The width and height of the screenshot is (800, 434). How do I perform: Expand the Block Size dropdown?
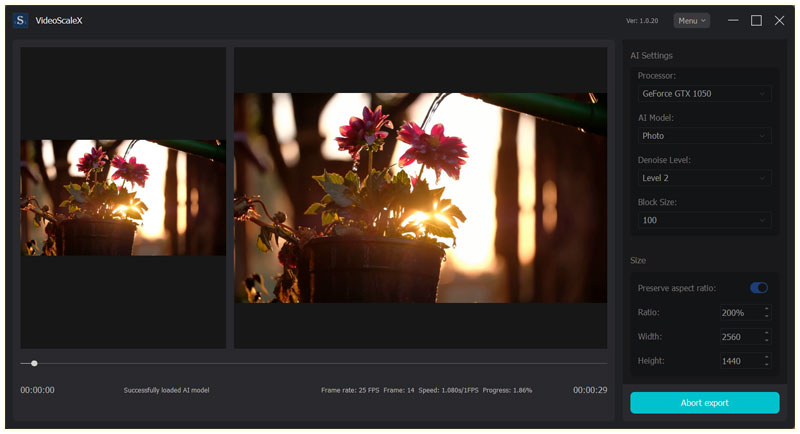[704, 220]
